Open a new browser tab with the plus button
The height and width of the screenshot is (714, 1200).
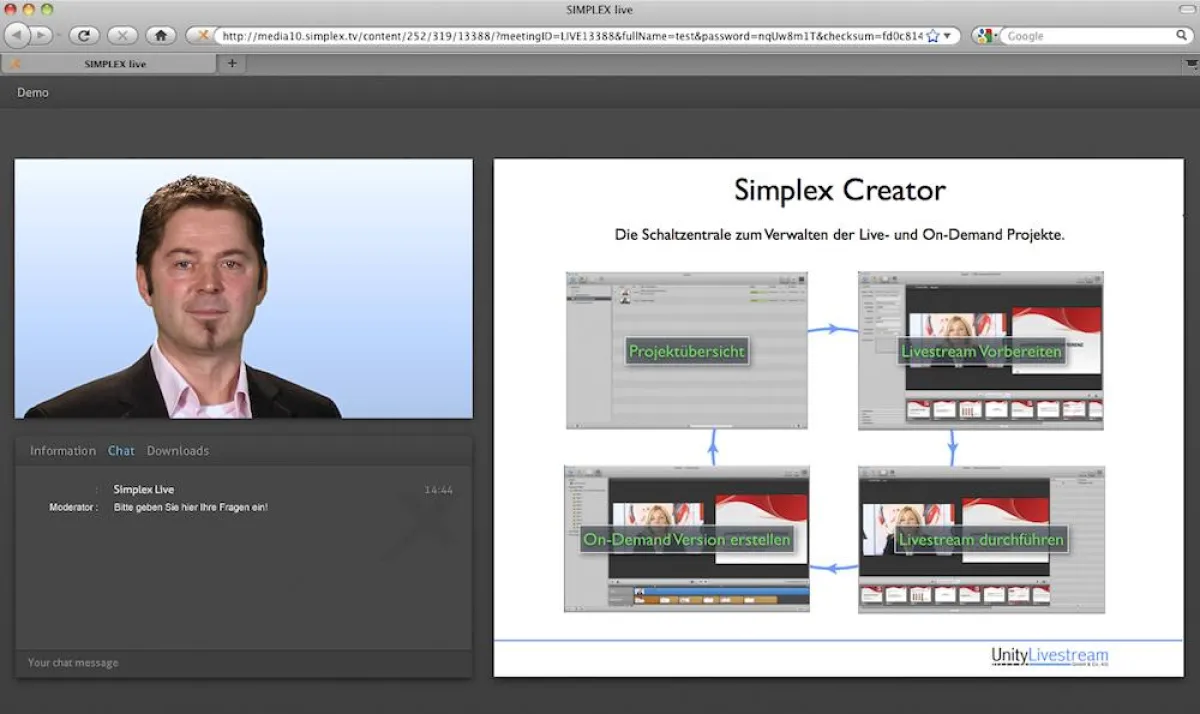[x=231, y=62]
